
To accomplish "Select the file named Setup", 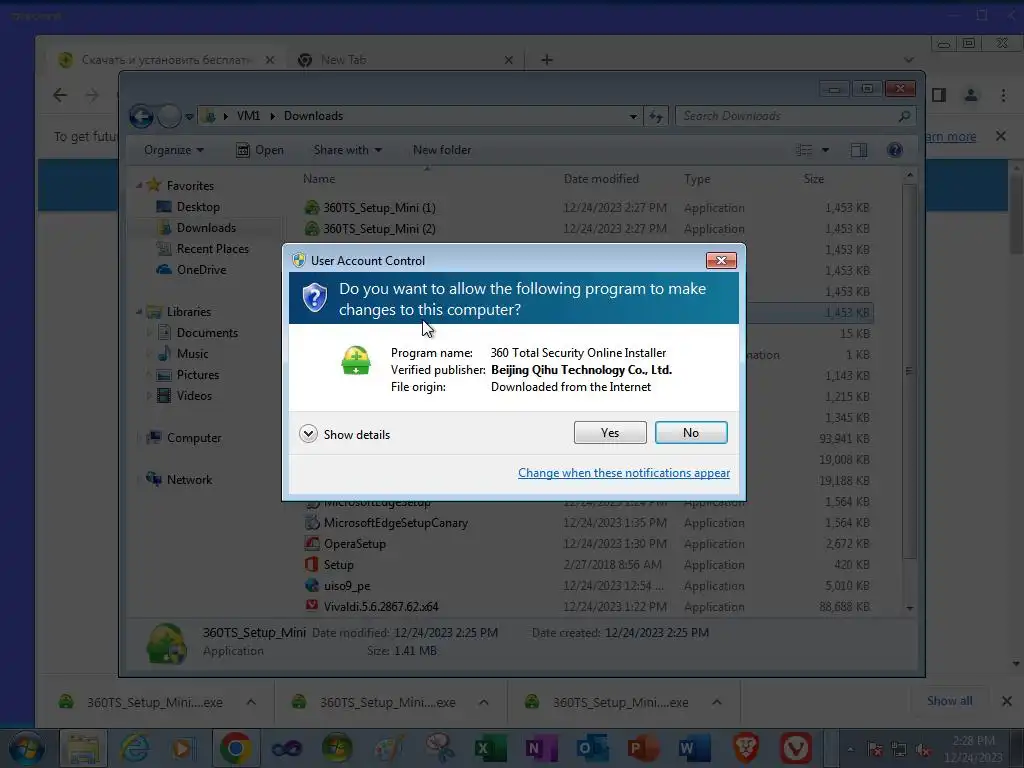I will [x=338, y=565].
